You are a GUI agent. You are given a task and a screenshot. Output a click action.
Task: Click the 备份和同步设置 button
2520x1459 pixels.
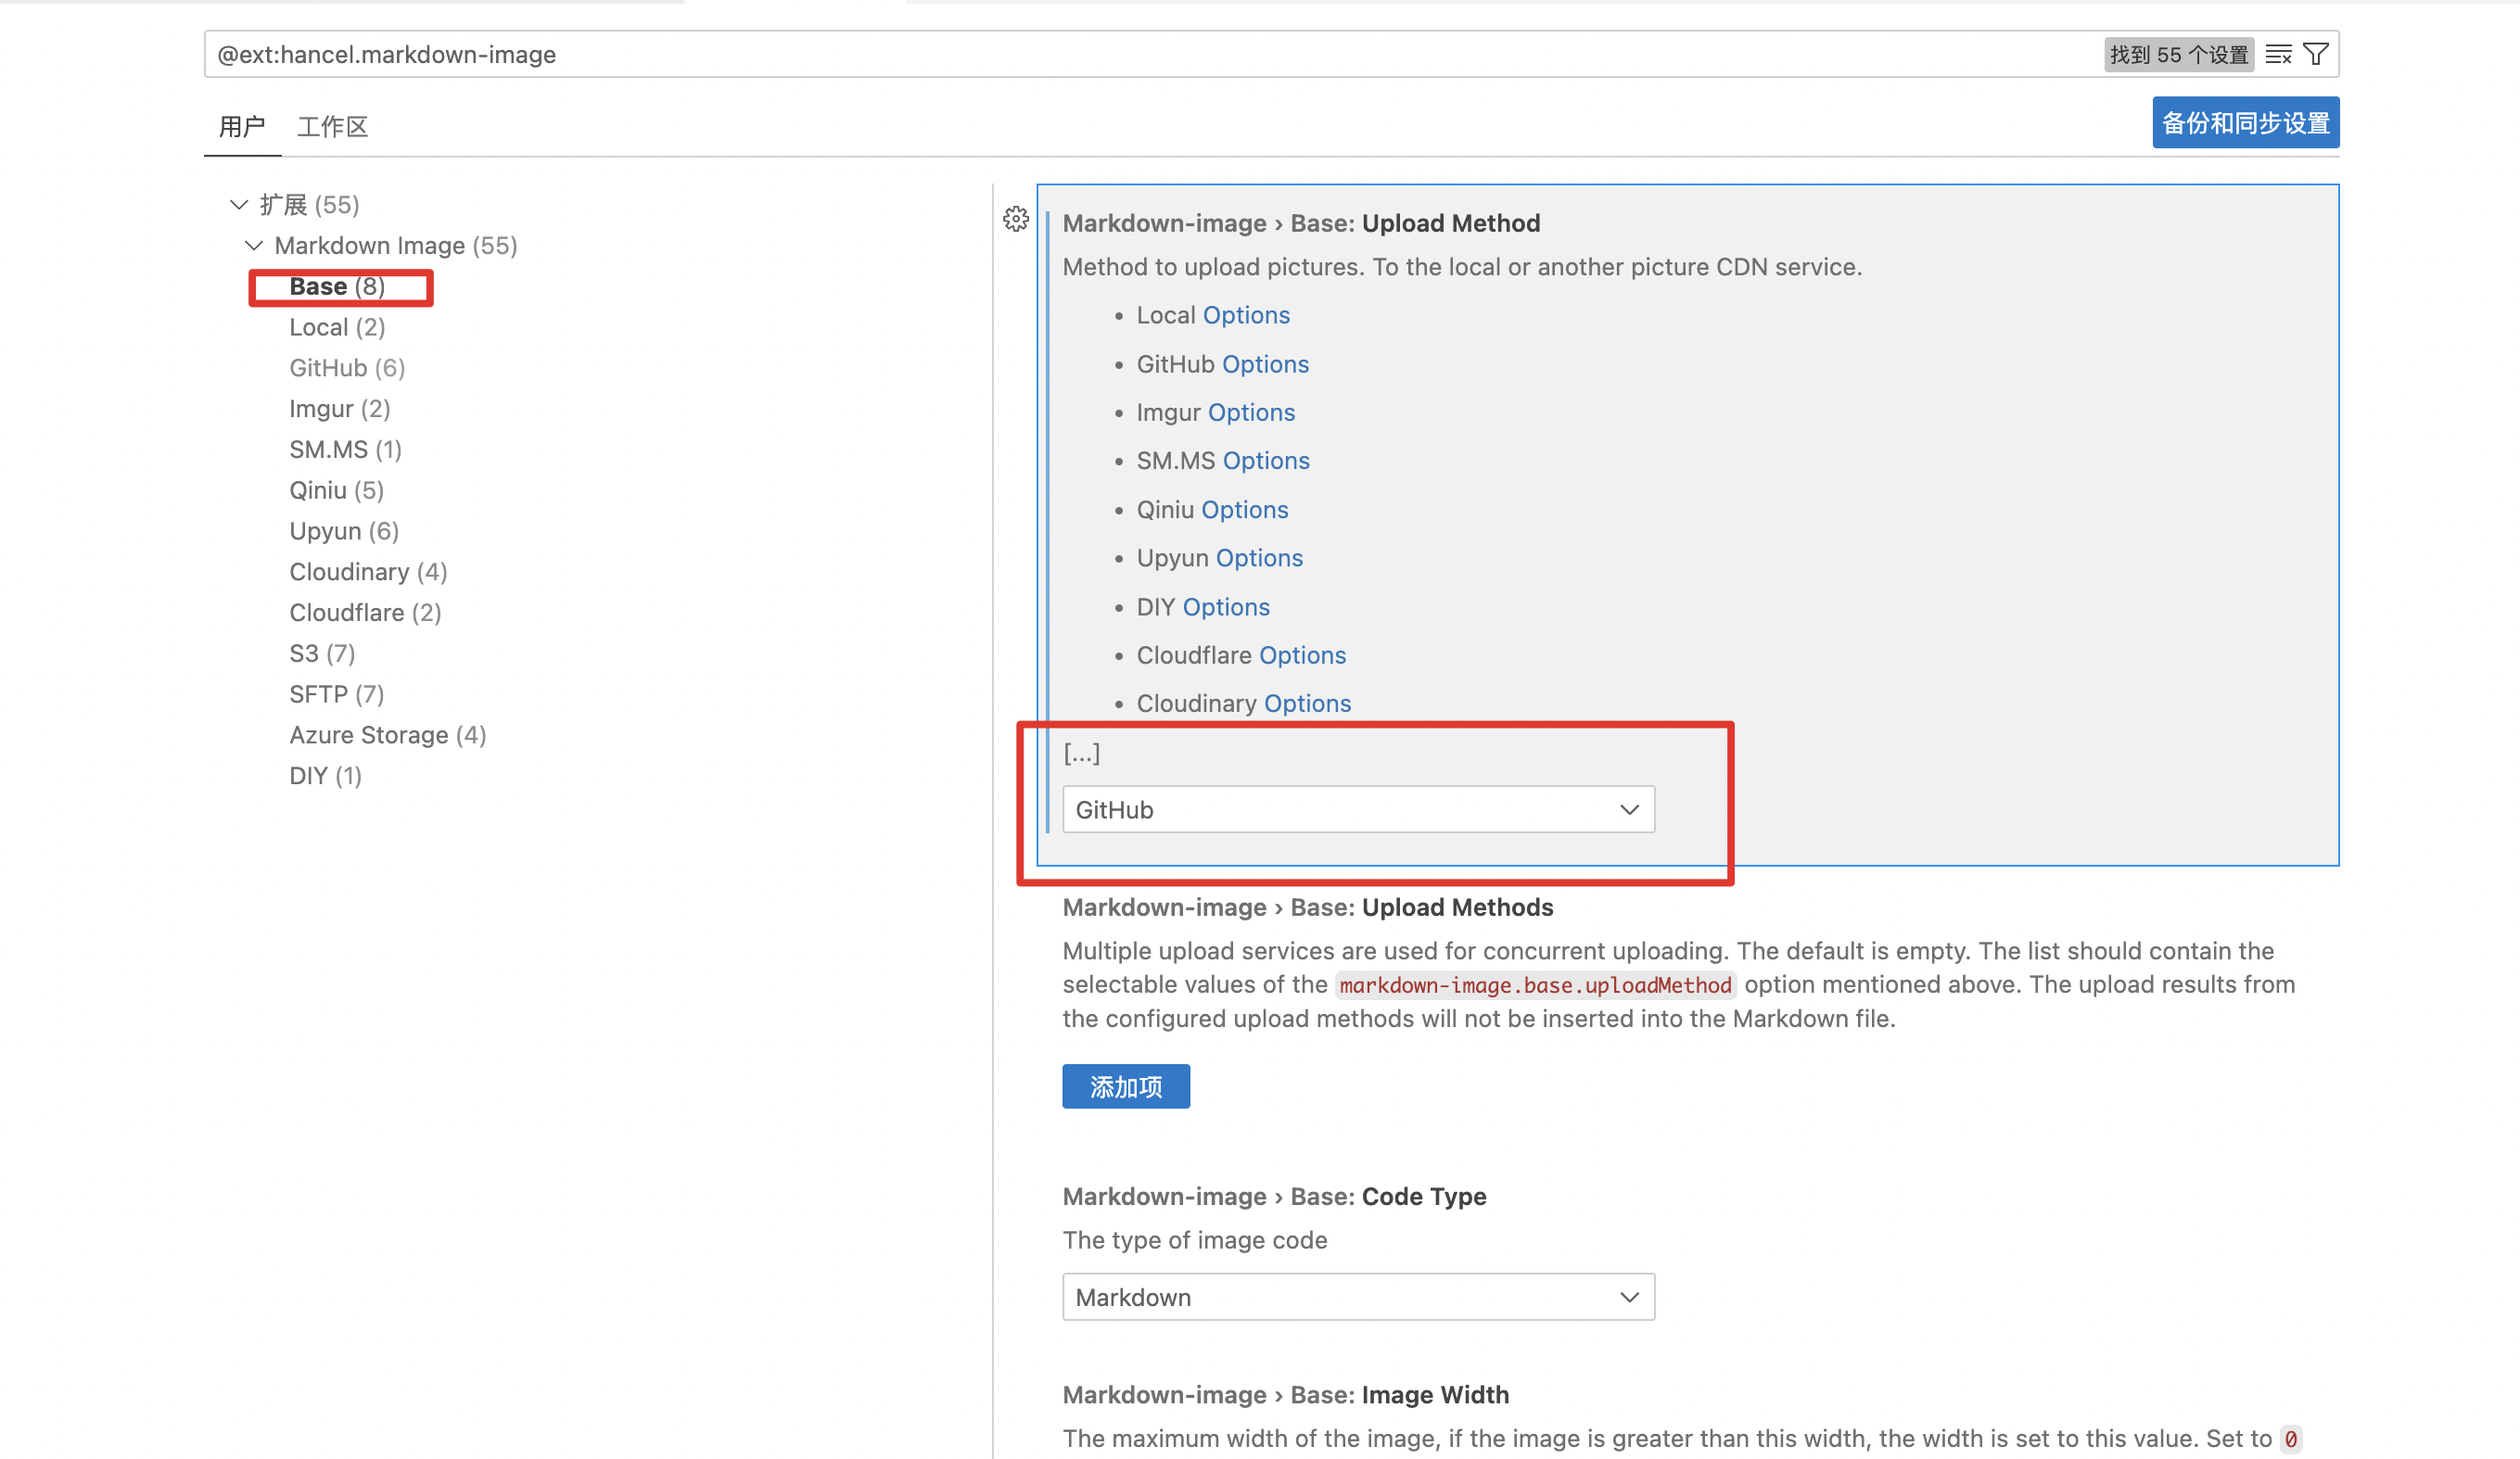click(x=2245, y=123)
